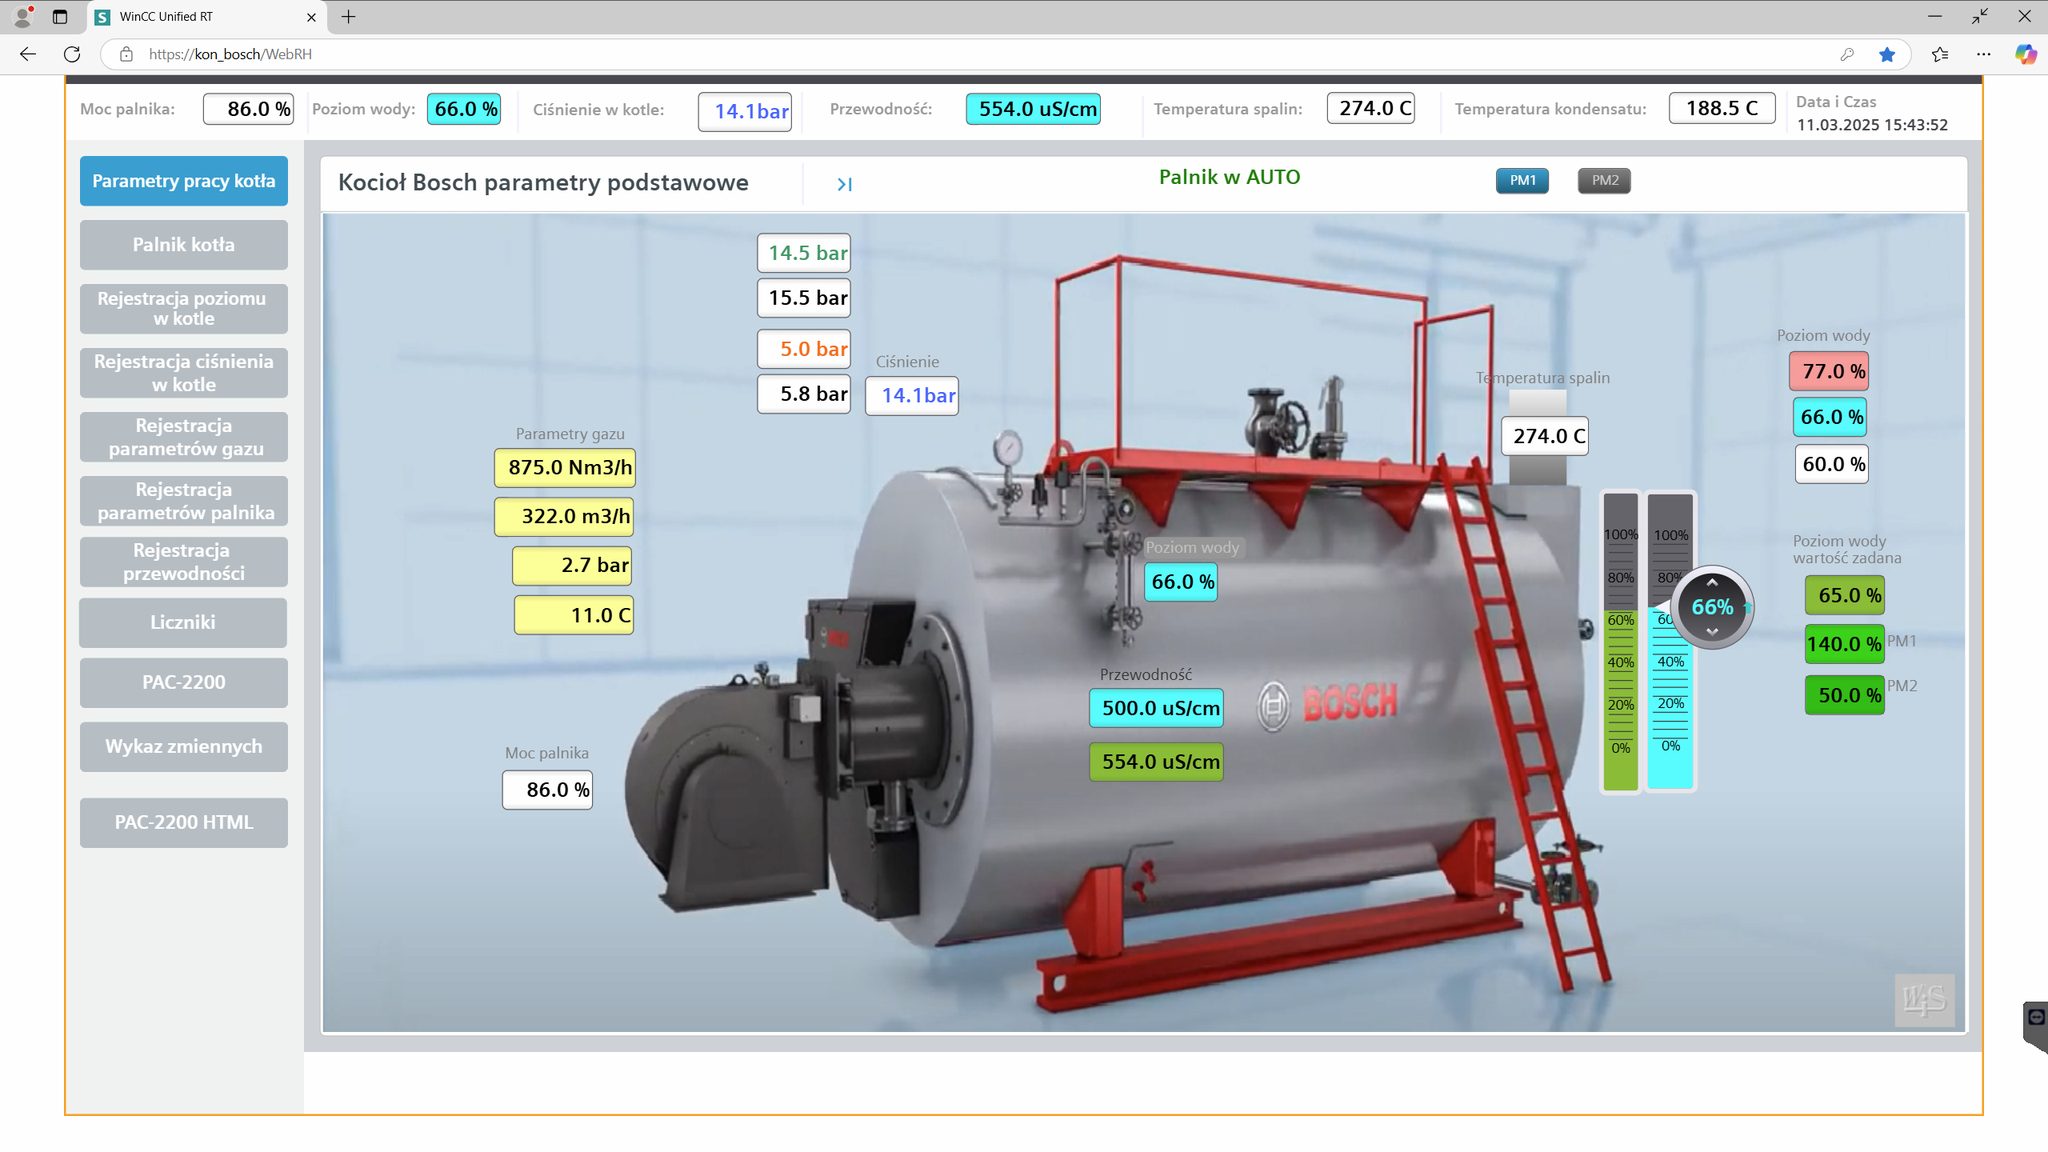
Task: Click the Kocioł Bosch parametry podstawowe title
Action: point(543,183)
